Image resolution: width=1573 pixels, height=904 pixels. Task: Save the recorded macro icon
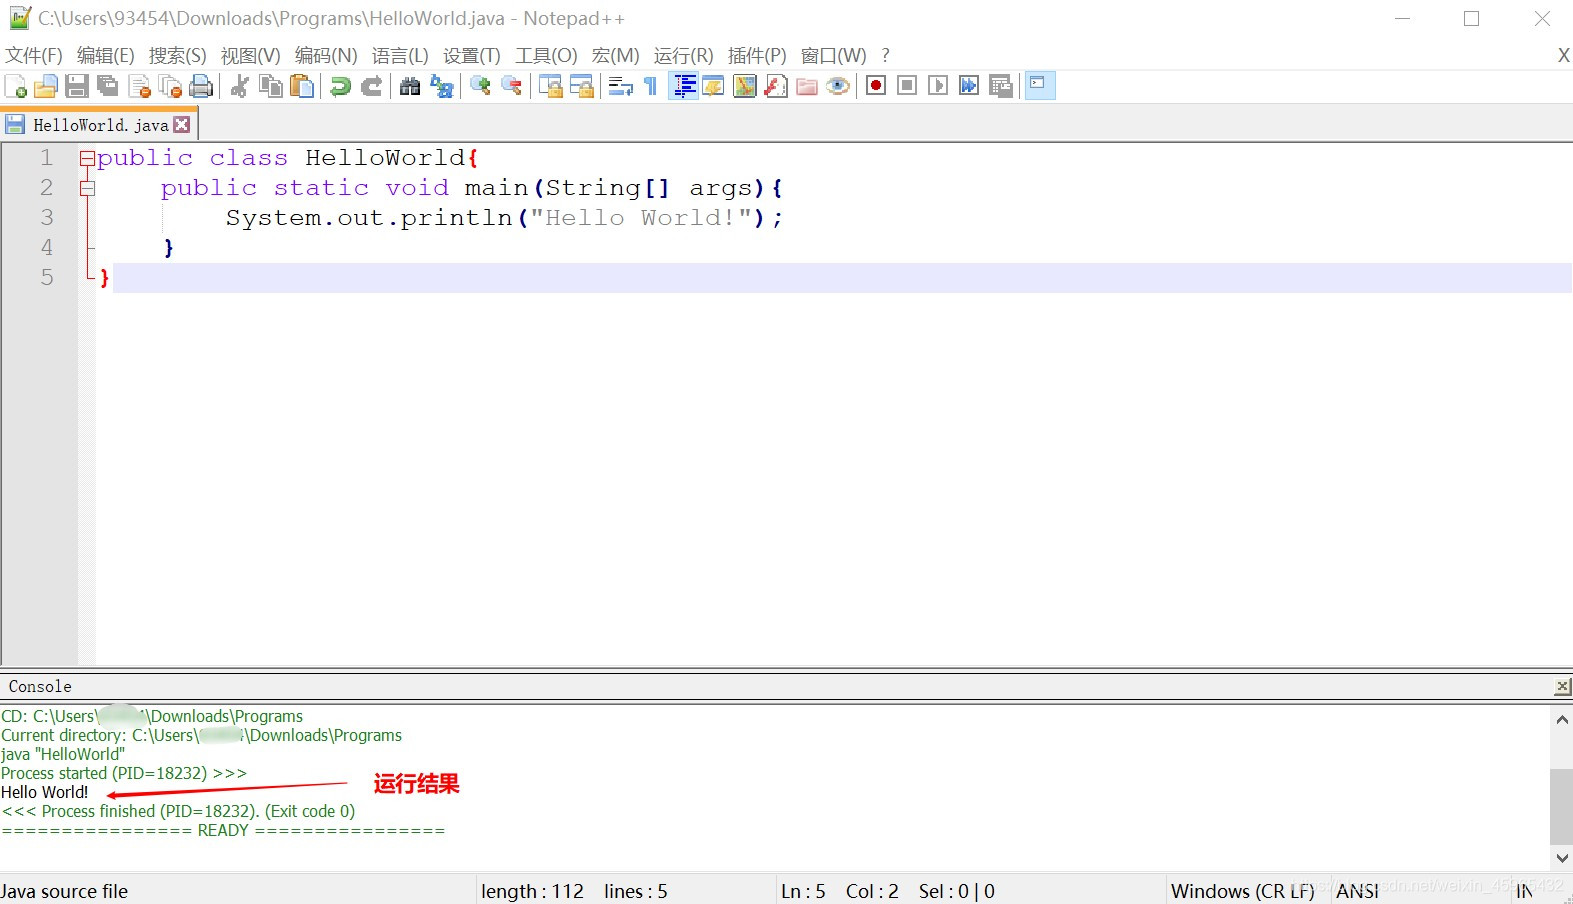1000,86
